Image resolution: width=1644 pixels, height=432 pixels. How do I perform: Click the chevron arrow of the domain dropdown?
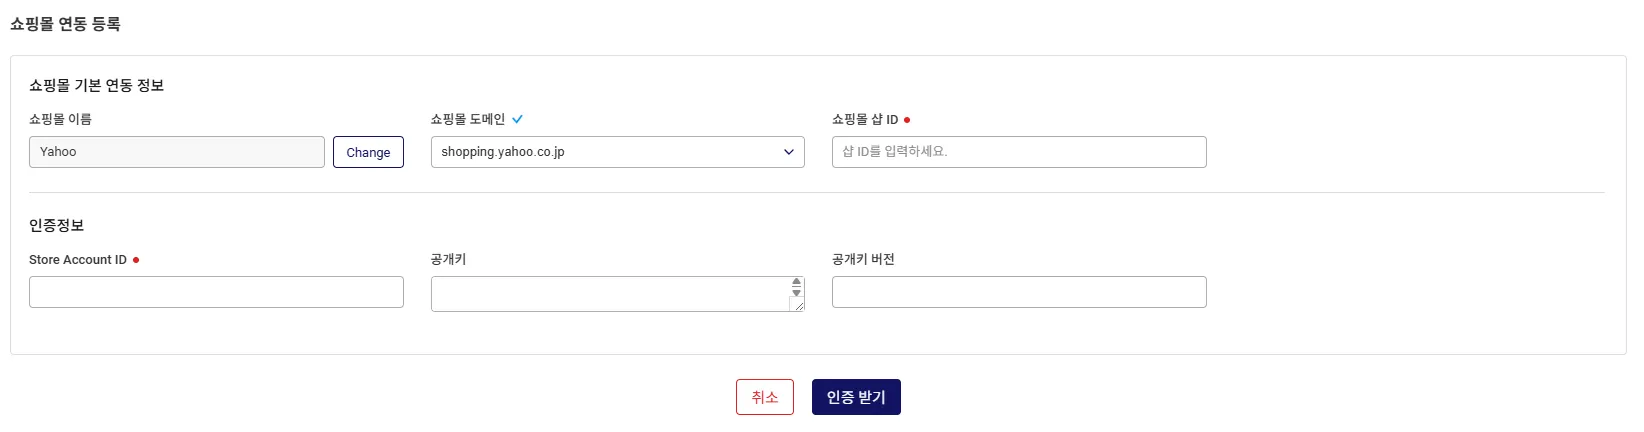pyautogui.click(x=788, y=152)
